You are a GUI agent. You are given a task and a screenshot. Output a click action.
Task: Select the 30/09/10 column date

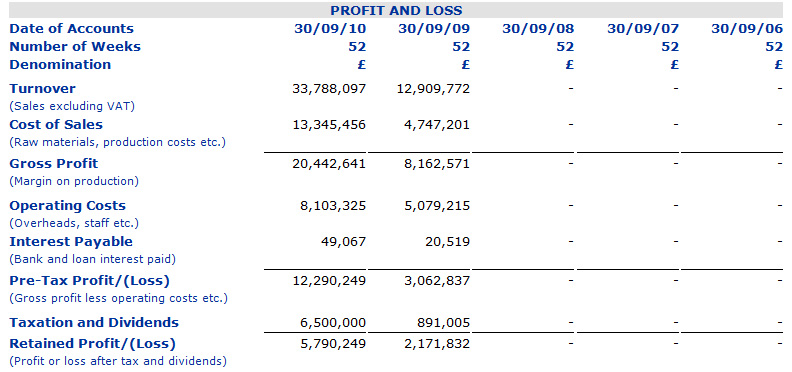click(x=330, y=28)
